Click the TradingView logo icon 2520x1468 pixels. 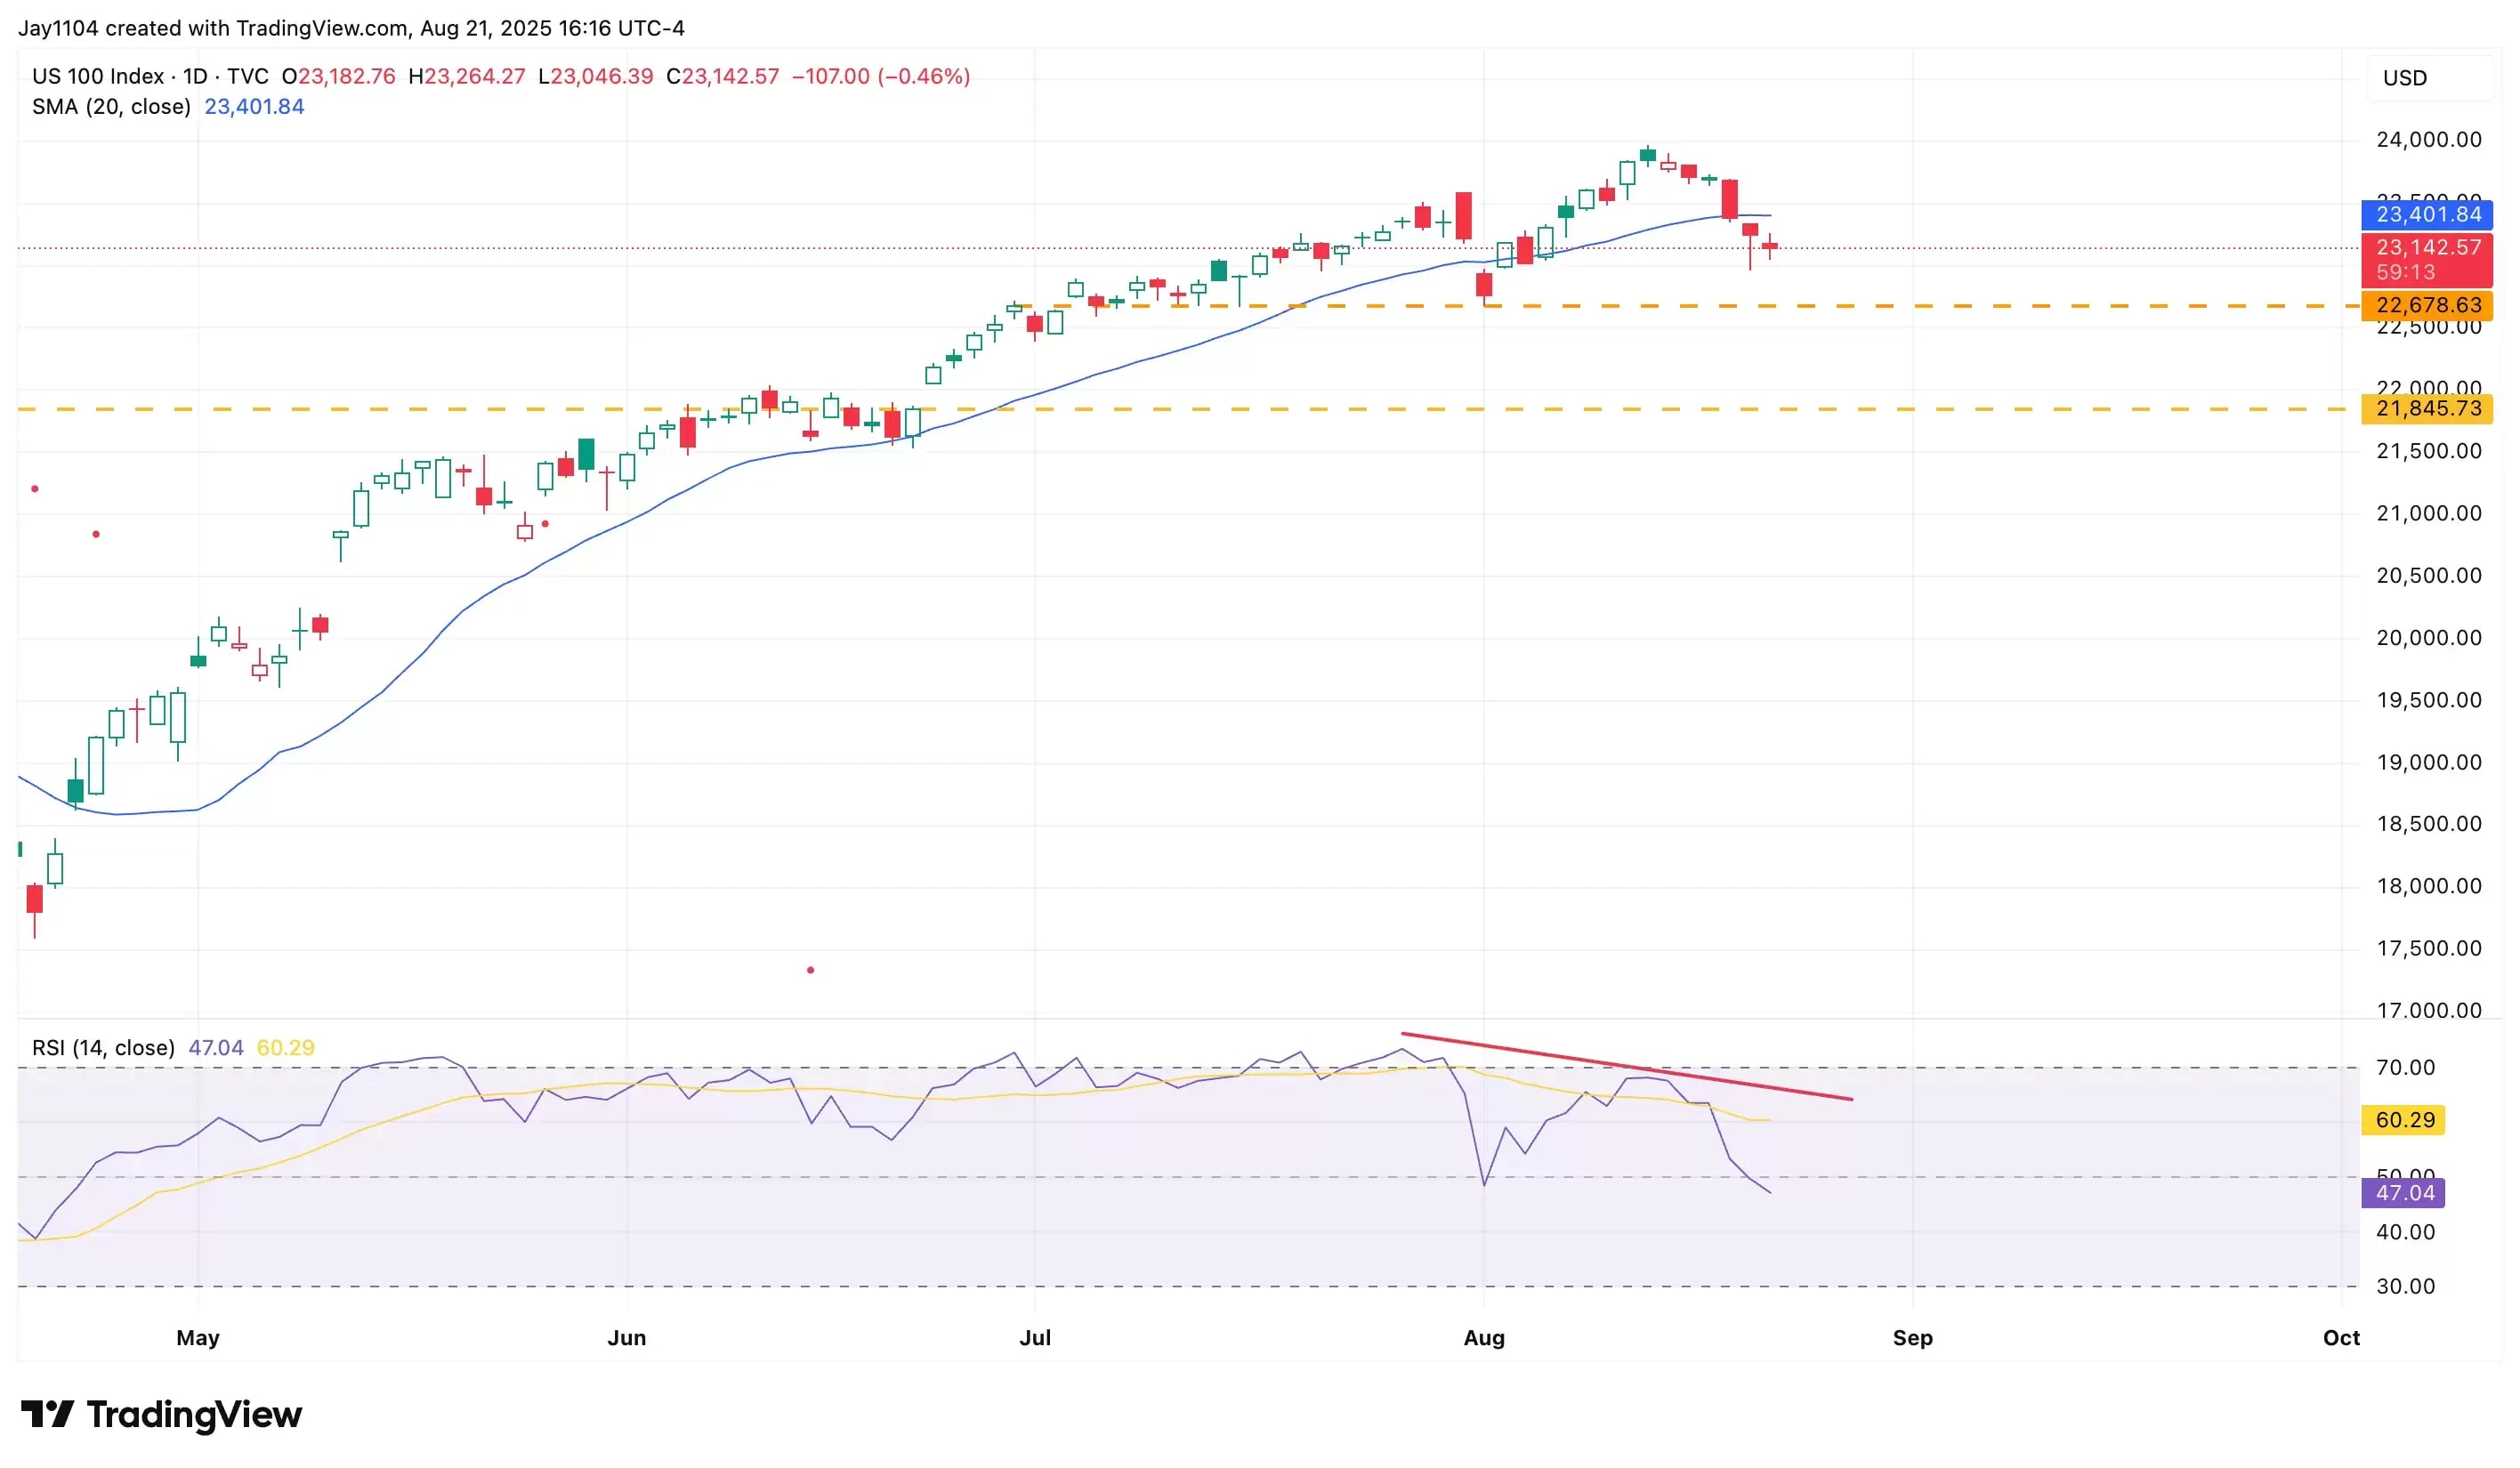click(x=47, y=1414)
